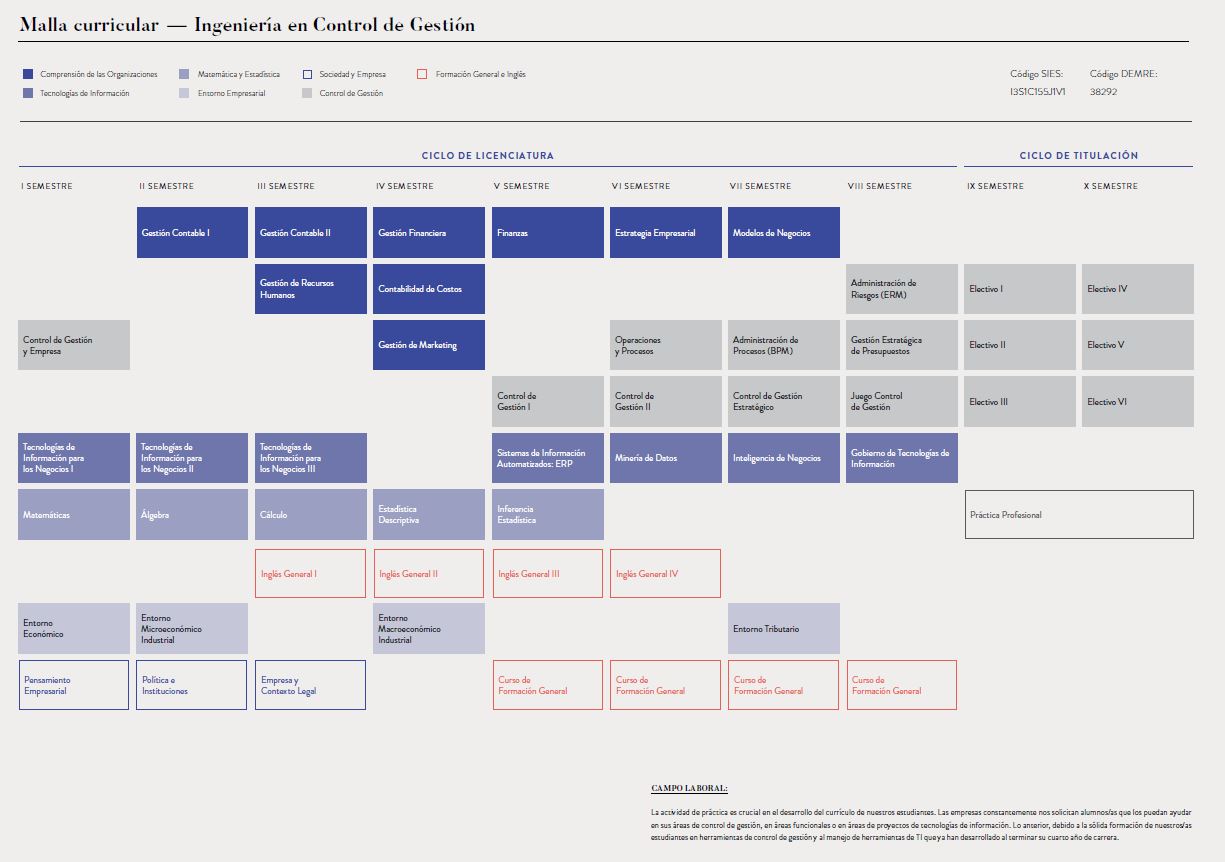Click the Gestión Contable I course box

[192, 233]
